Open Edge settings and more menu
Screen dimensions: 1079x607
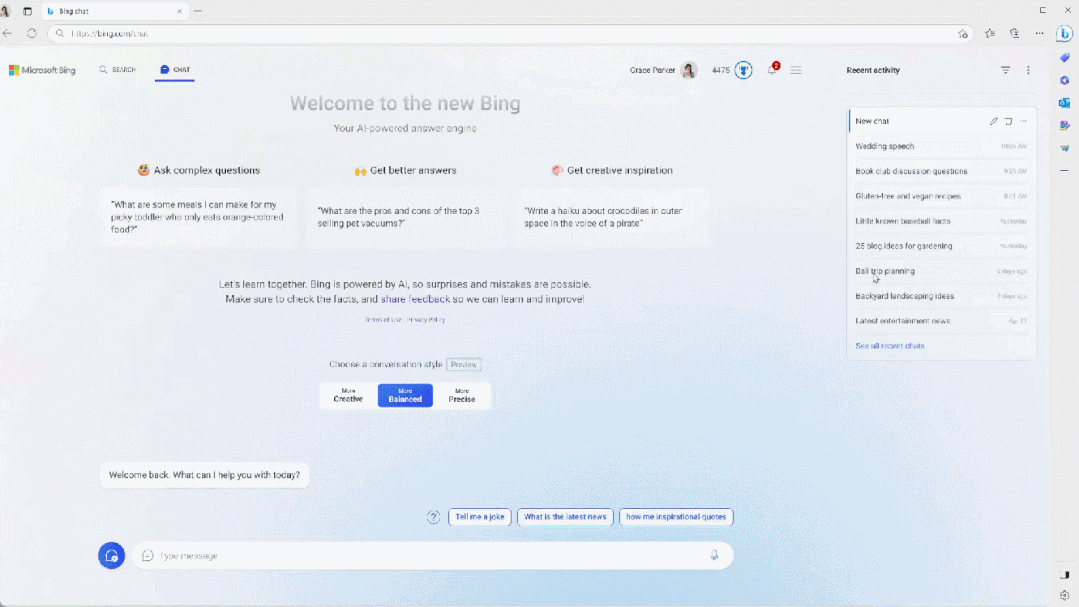(x=1039, y=33)
